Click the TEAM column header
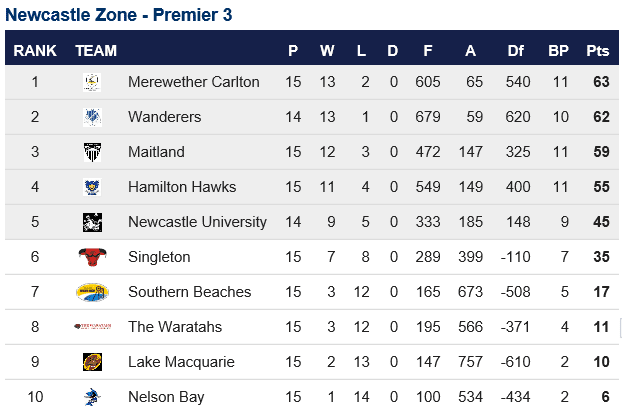 (96, 51)
